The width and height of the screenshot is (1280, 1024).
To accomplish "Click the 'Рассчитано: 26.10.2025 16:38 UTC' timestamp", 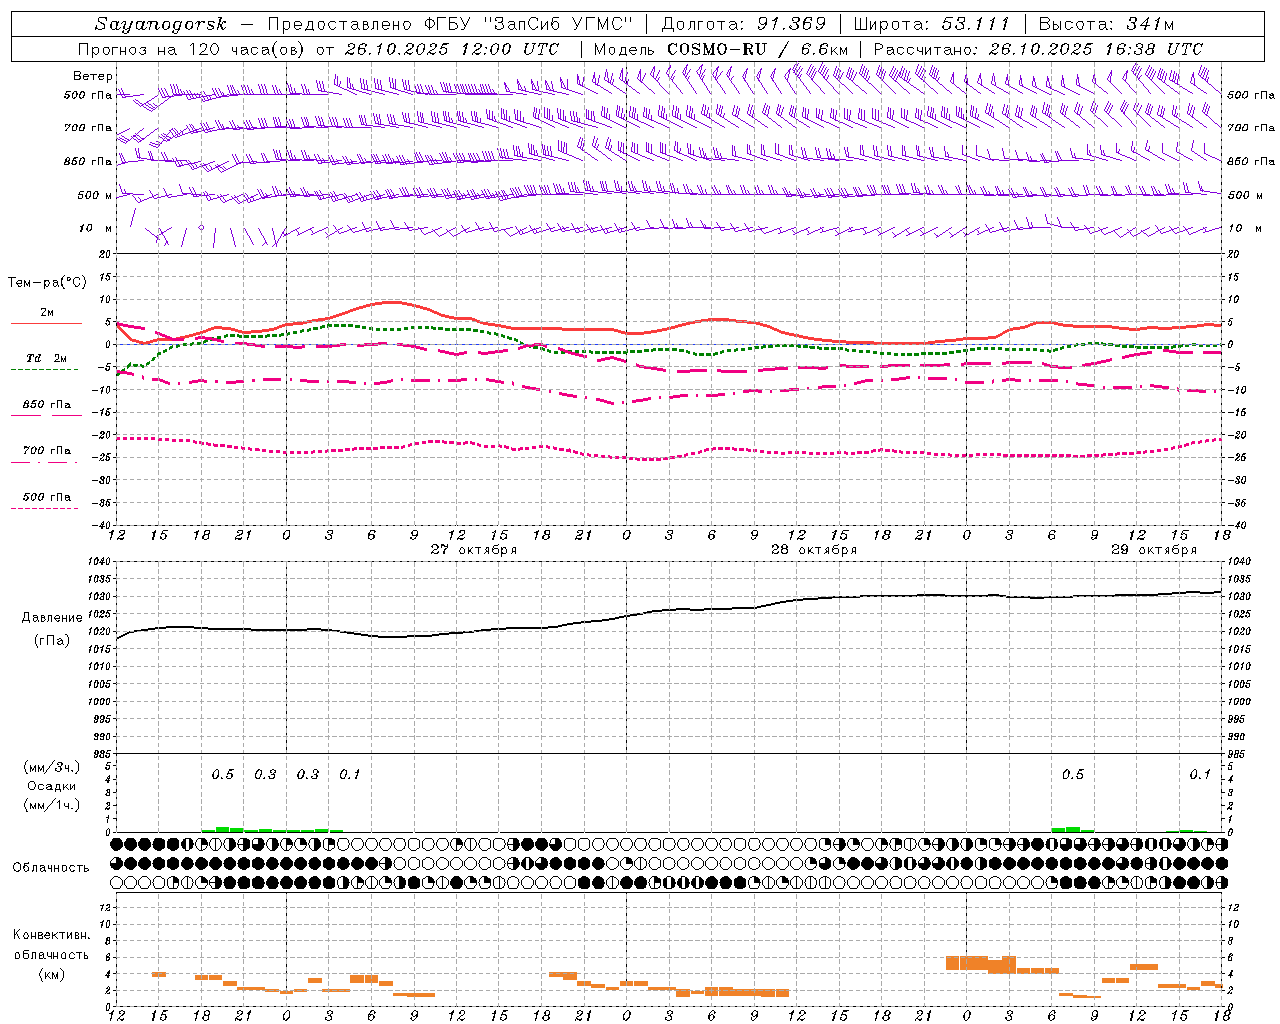I will [1038, 49].
